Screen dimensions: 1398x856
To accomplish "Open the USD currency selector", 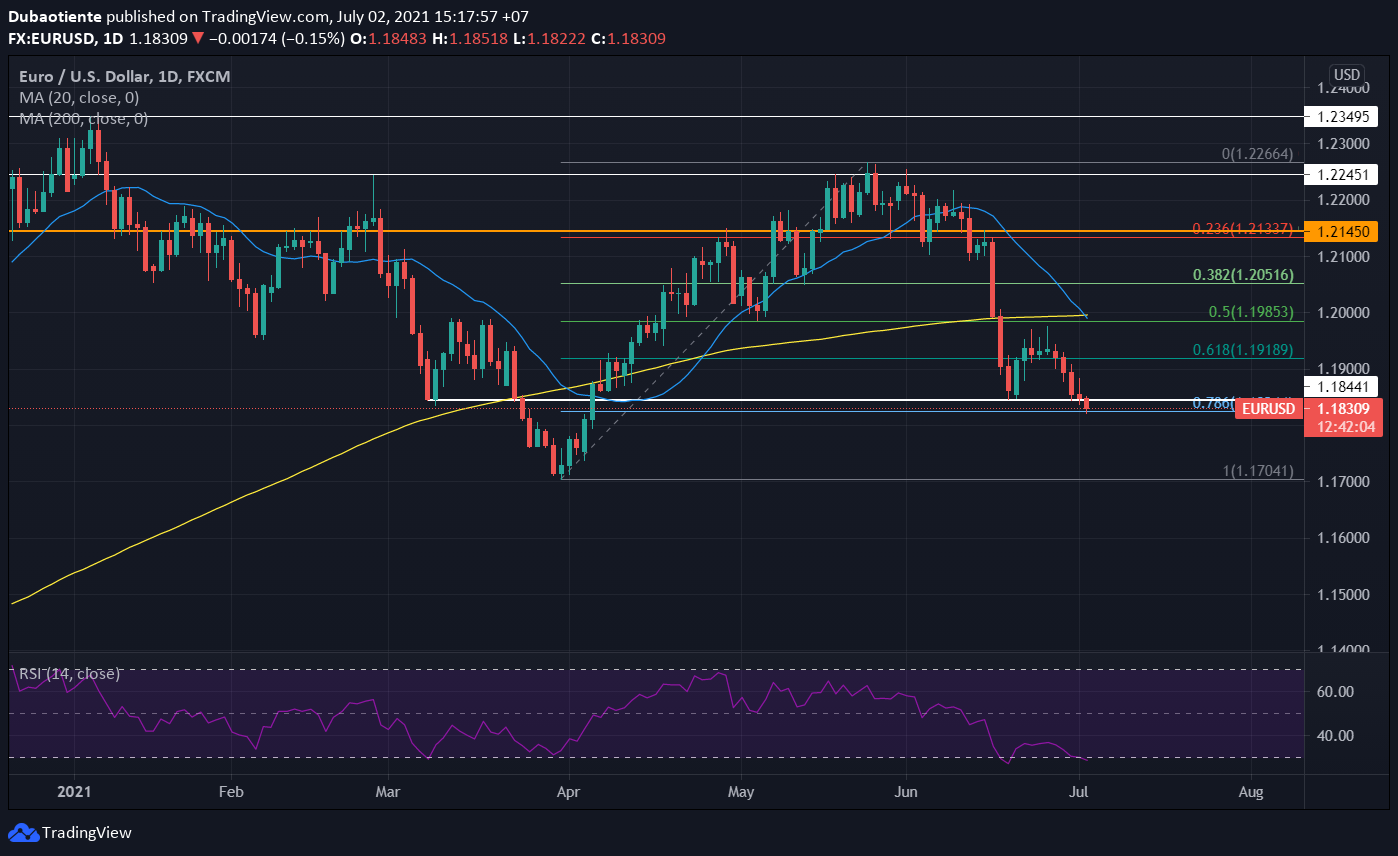I will 1346,74.
